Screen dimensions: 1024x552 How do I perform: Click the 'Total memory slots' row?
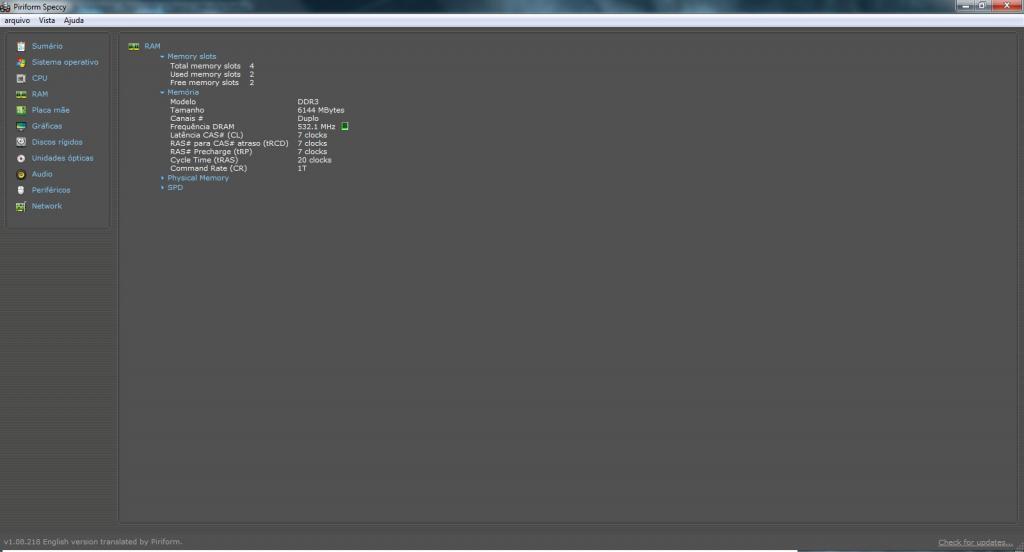tap(212, 66)
